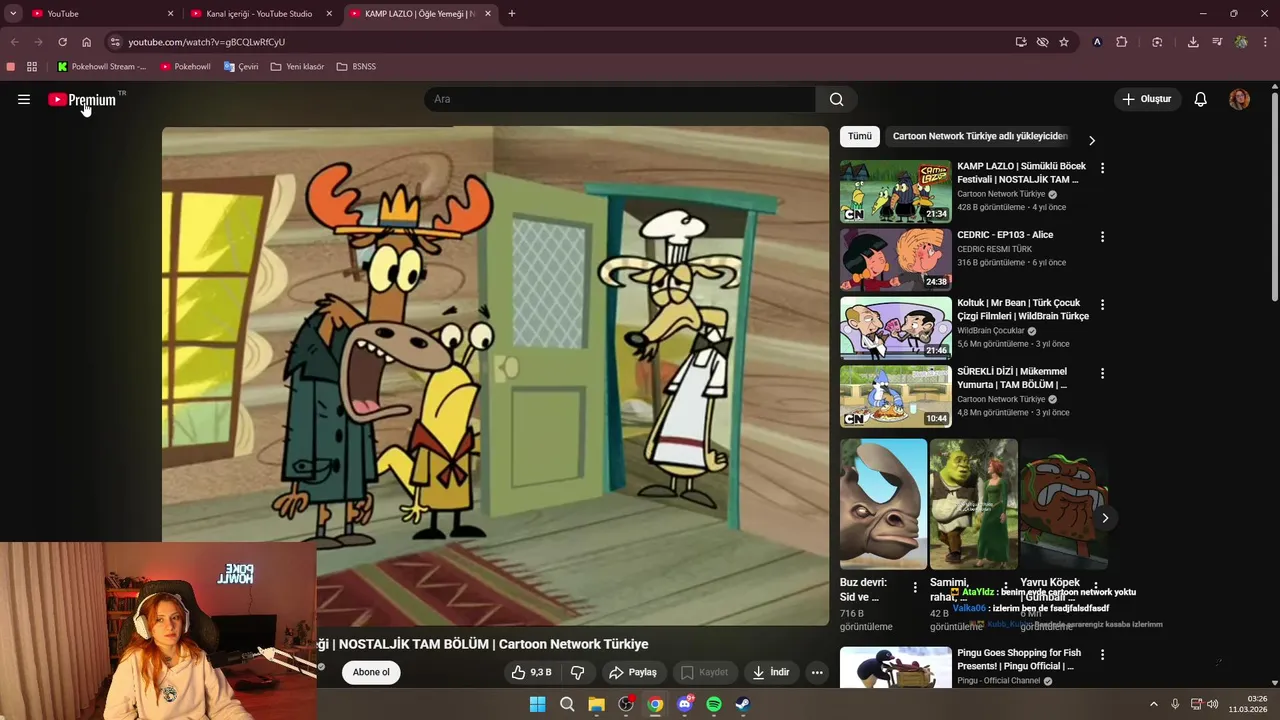Expand hidden system tray icons

1153,704
